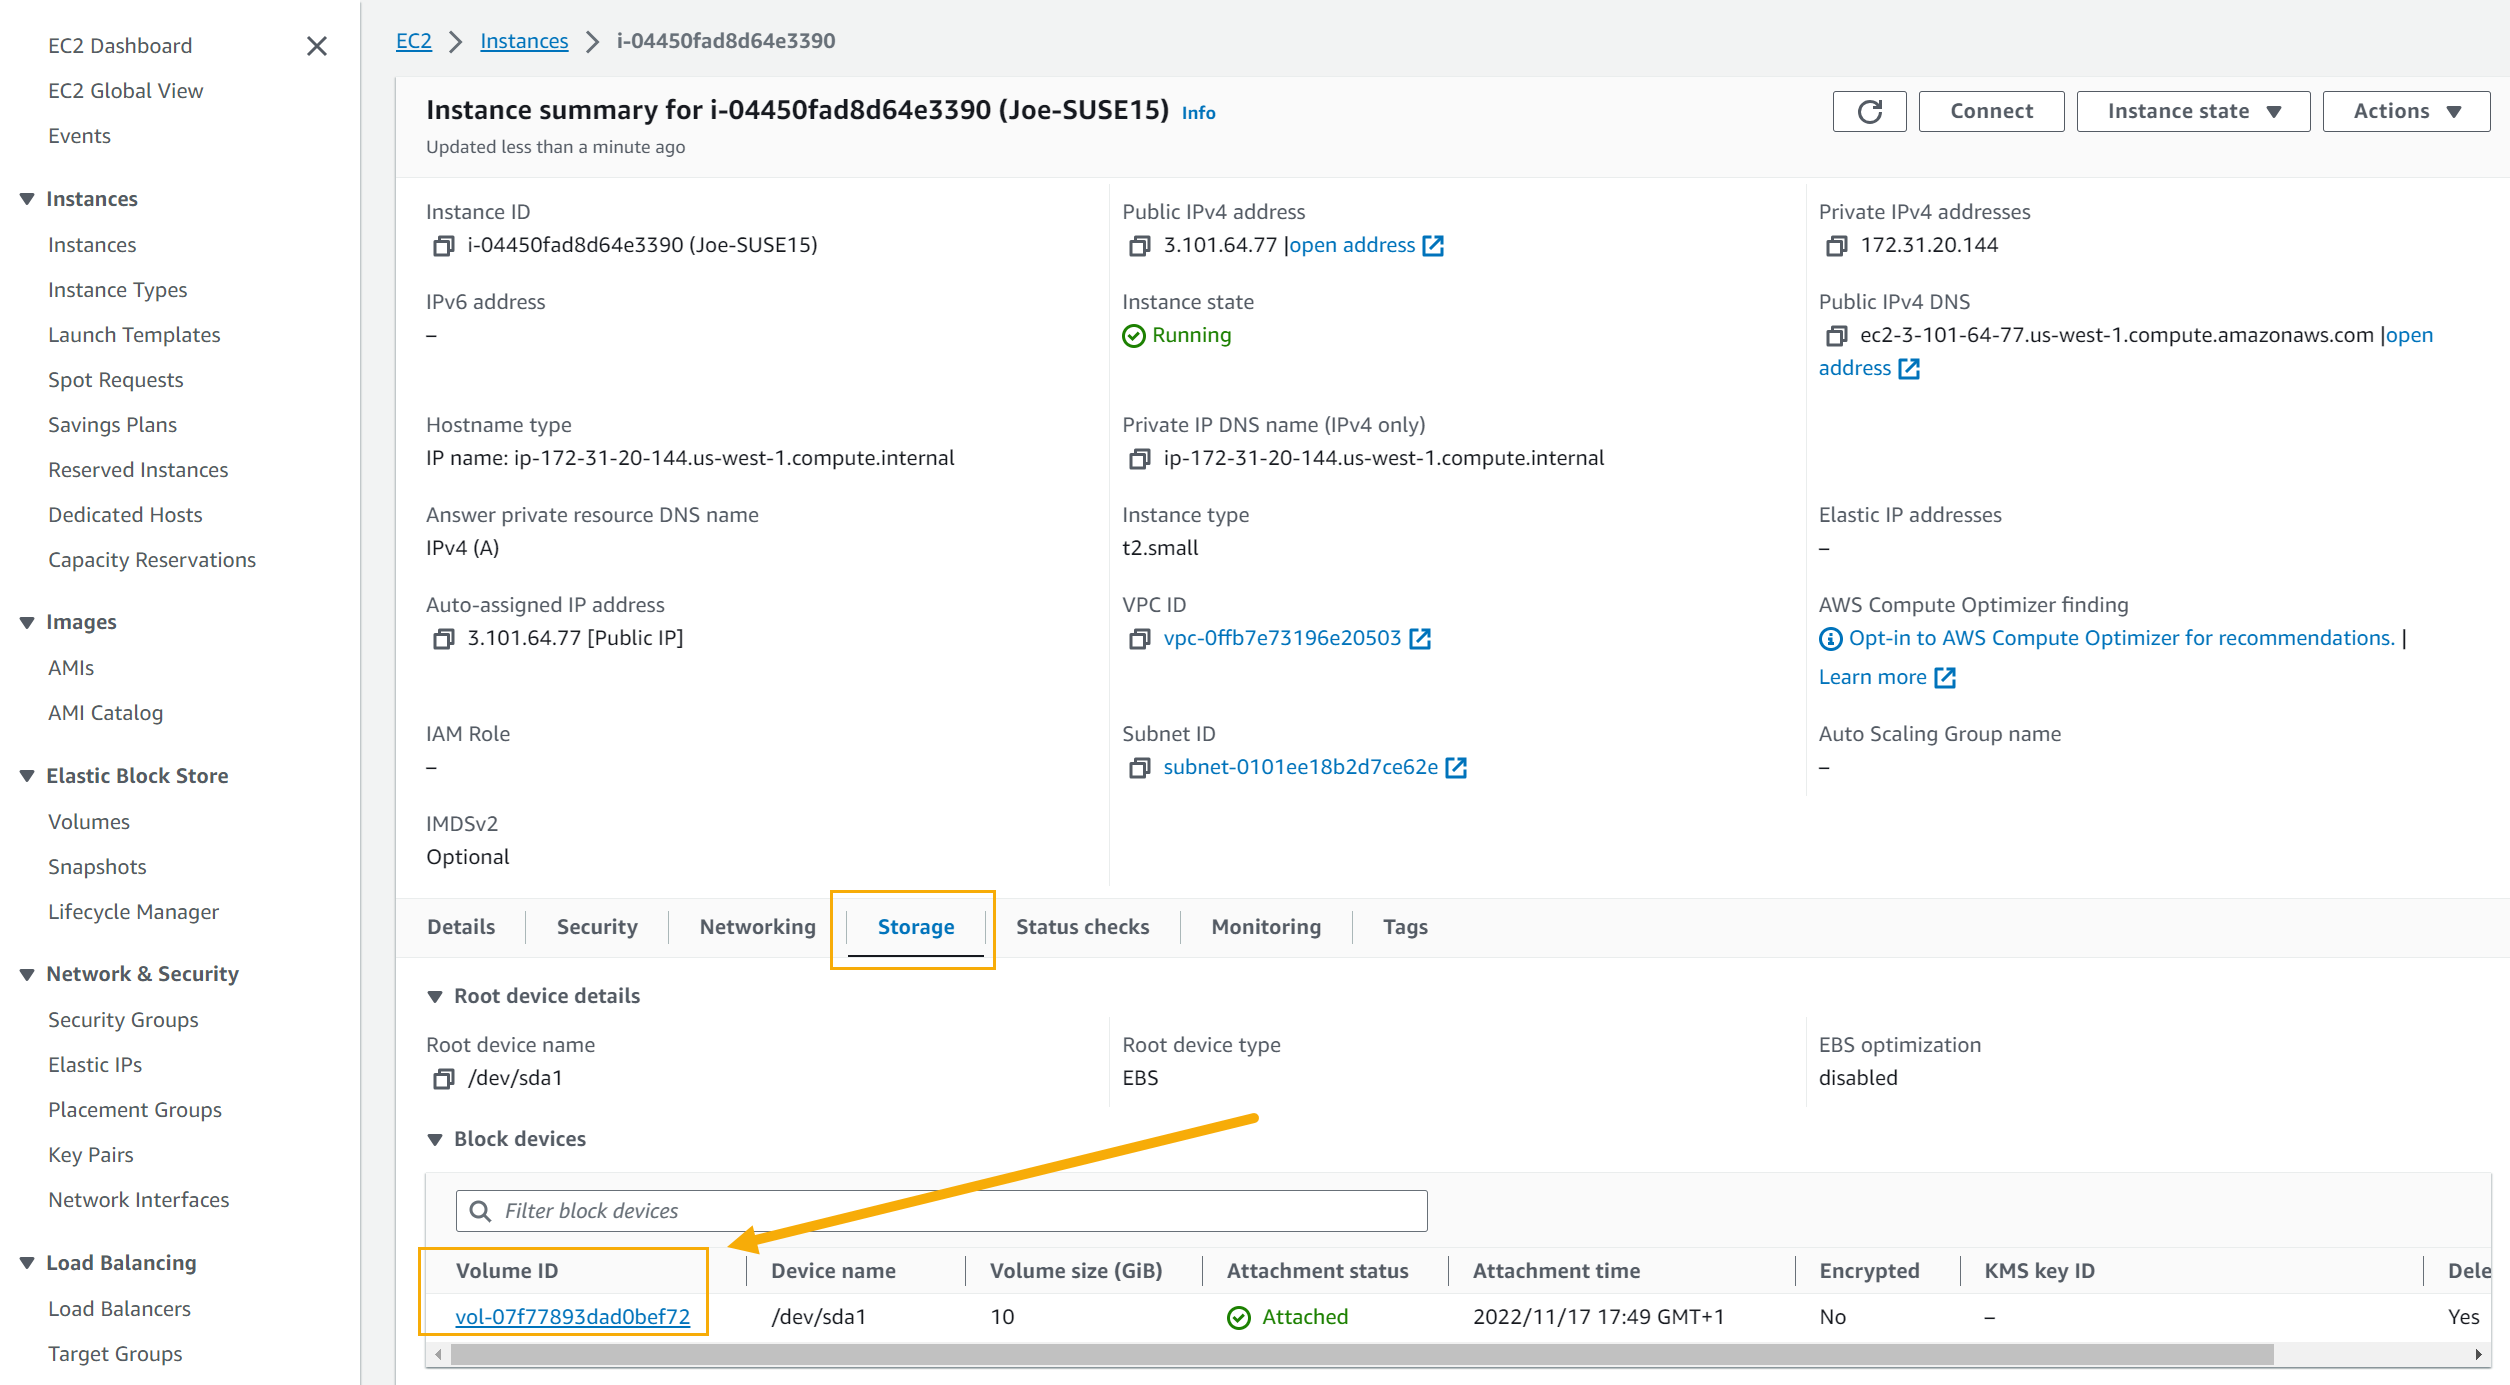
Task: Copy the Public IPv4 address 3.101.64.77
Action: click(1139, 245)
